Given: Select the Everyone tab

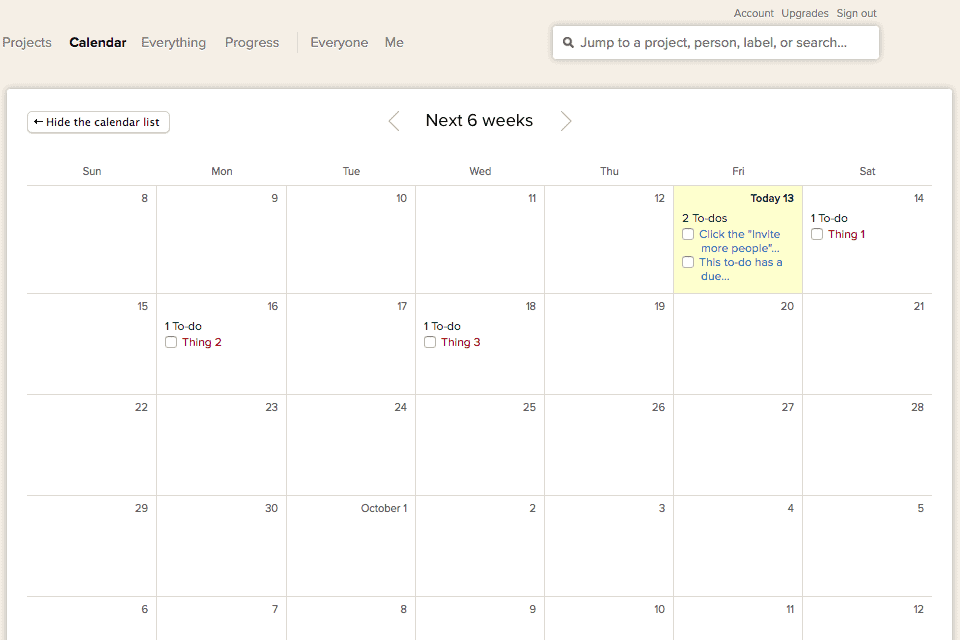Looking at the screenshot, I should pyautogui.click(x=339, y=43).
